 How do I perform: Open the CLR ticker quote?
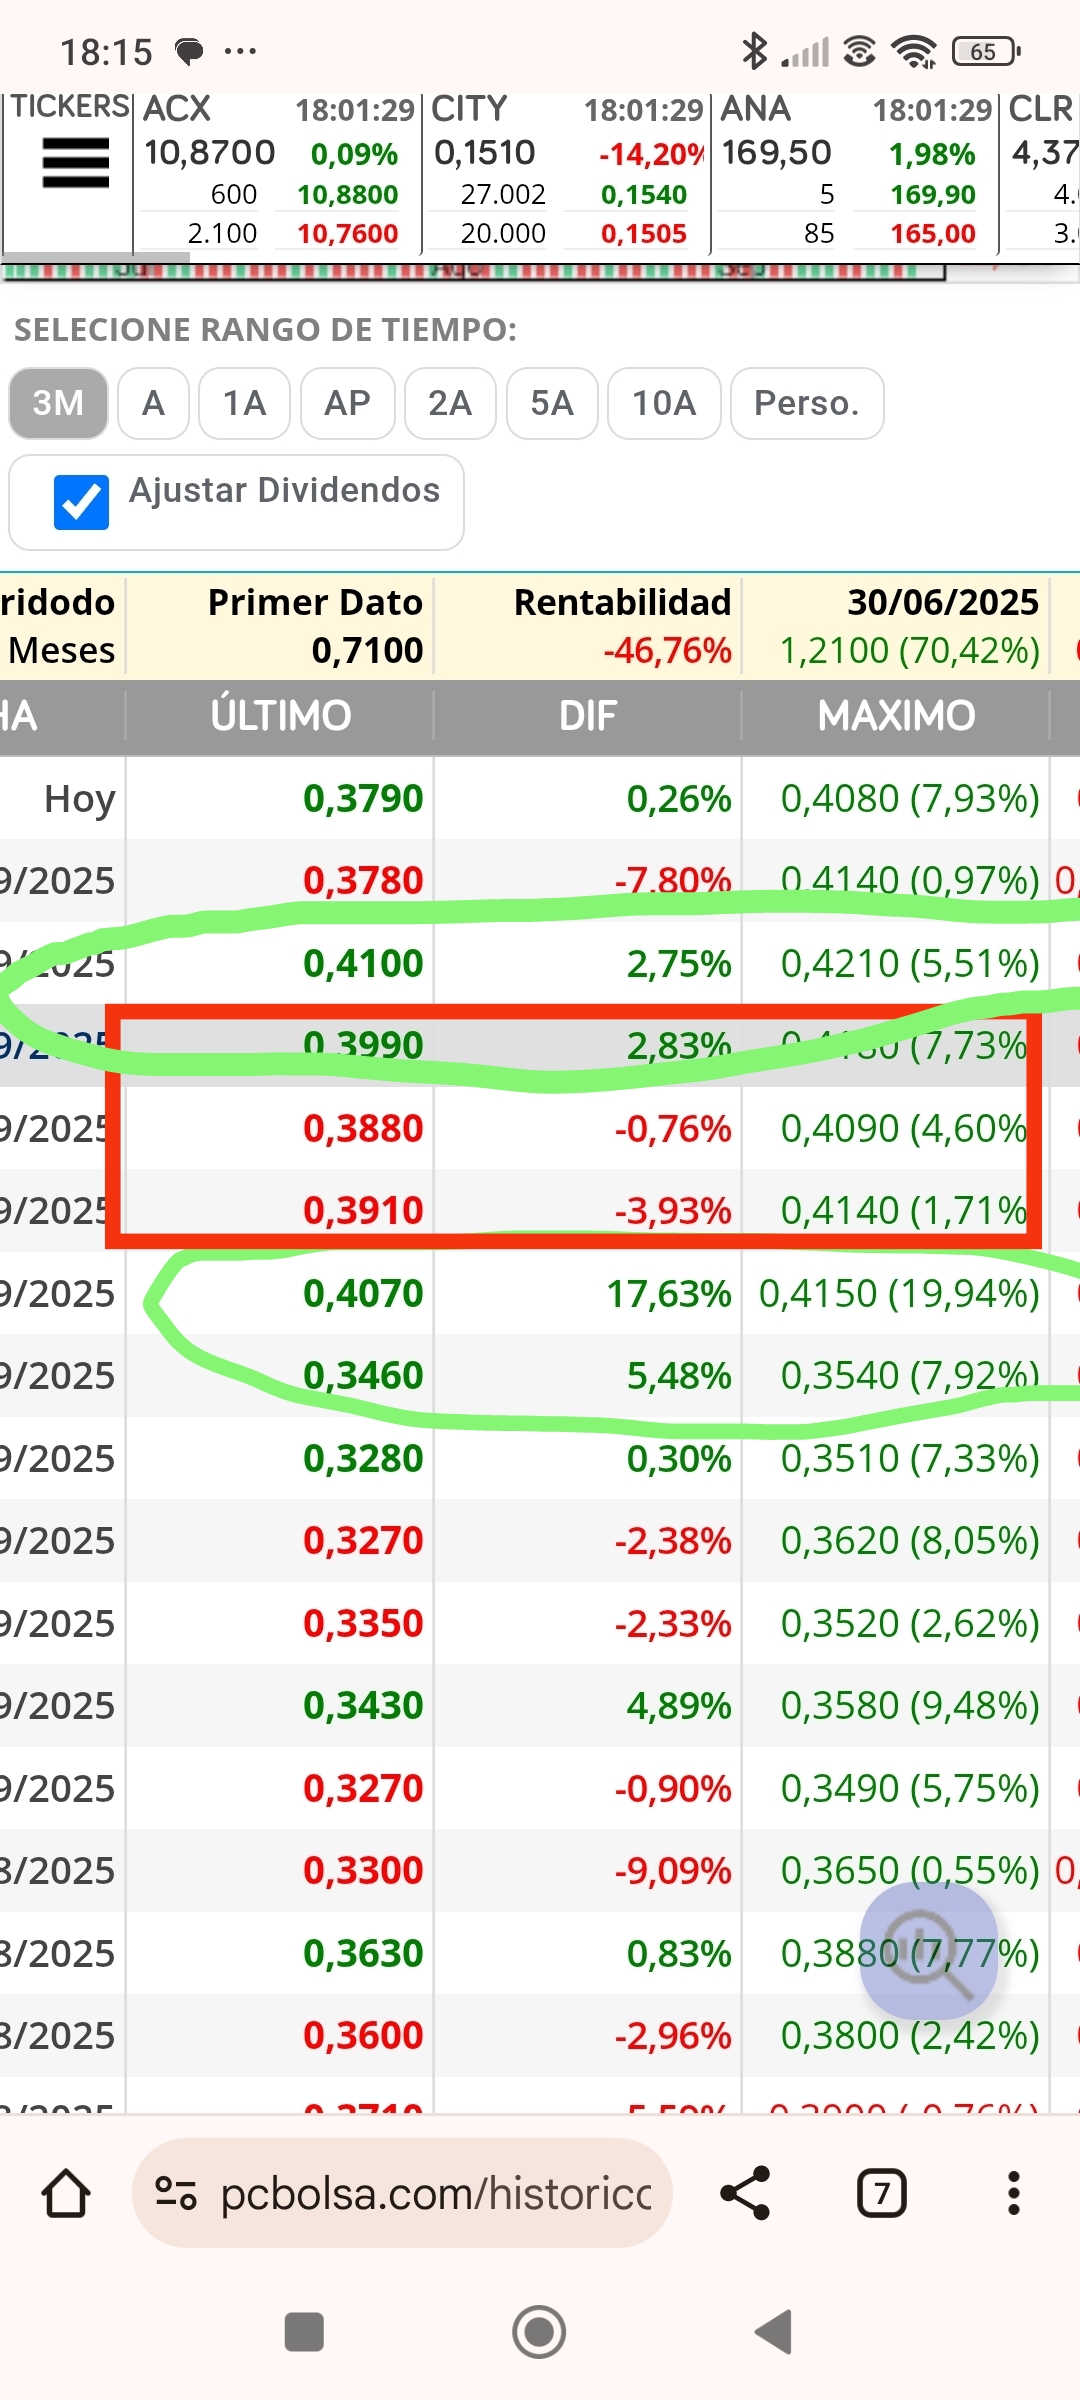1041,108
